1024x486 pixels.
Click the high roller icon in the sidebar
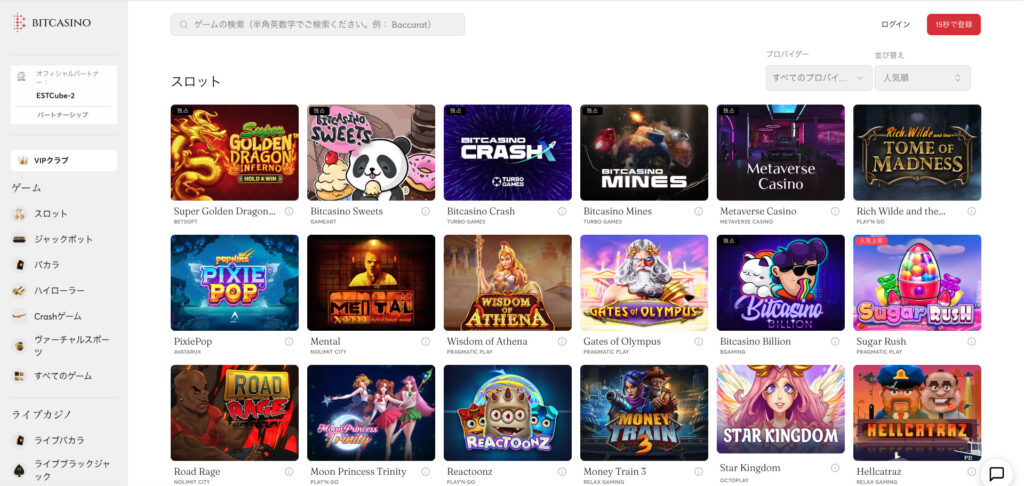point(20,290)
